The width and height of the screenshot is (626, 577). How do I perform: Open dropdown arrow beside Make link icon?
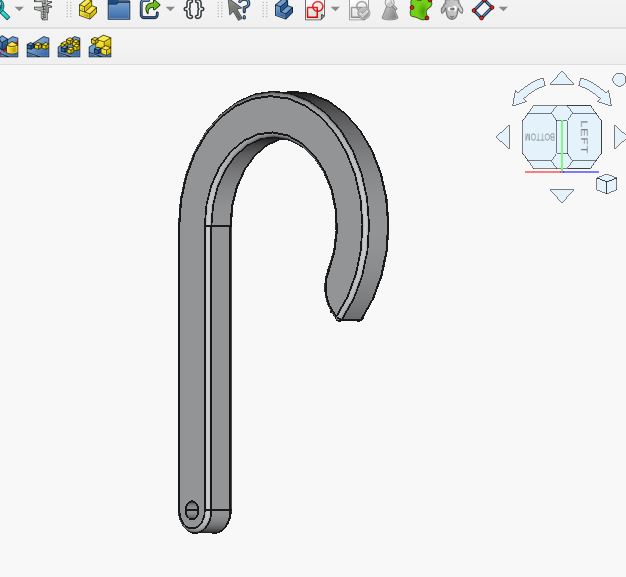[x=170, y=9]
